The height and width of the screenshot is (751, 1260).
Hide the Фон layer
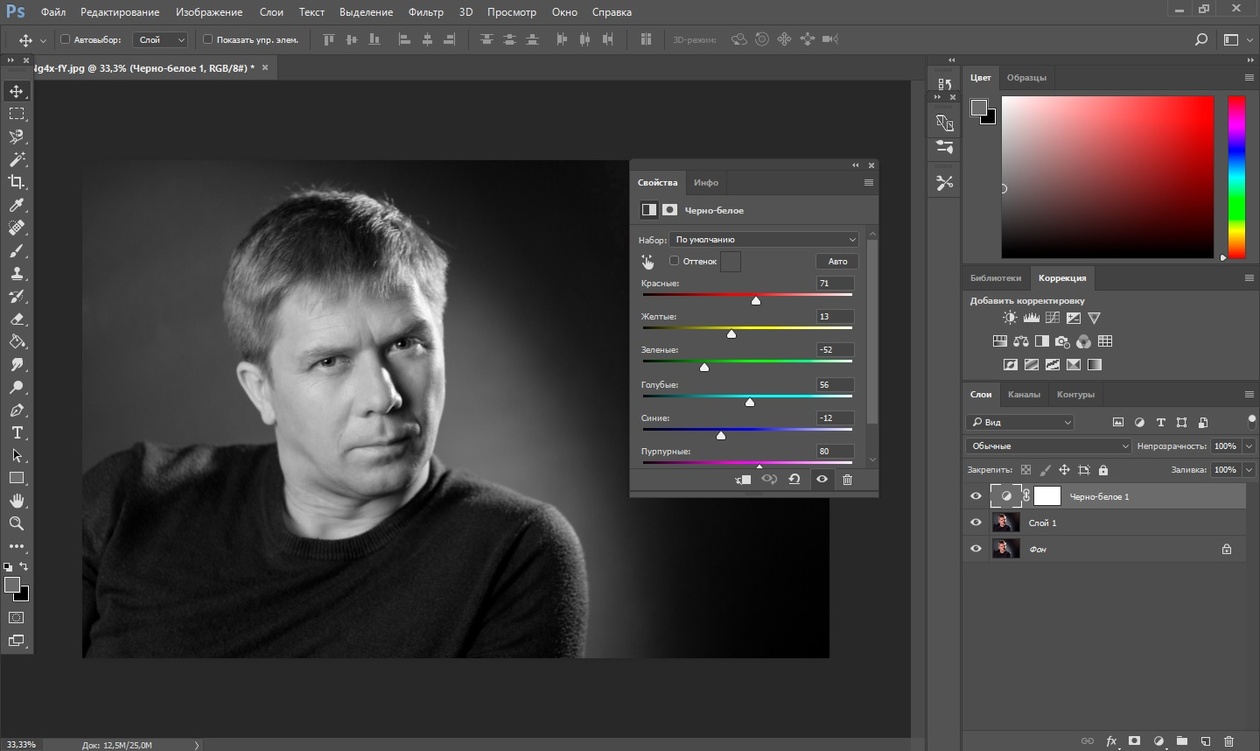(976, 548)
